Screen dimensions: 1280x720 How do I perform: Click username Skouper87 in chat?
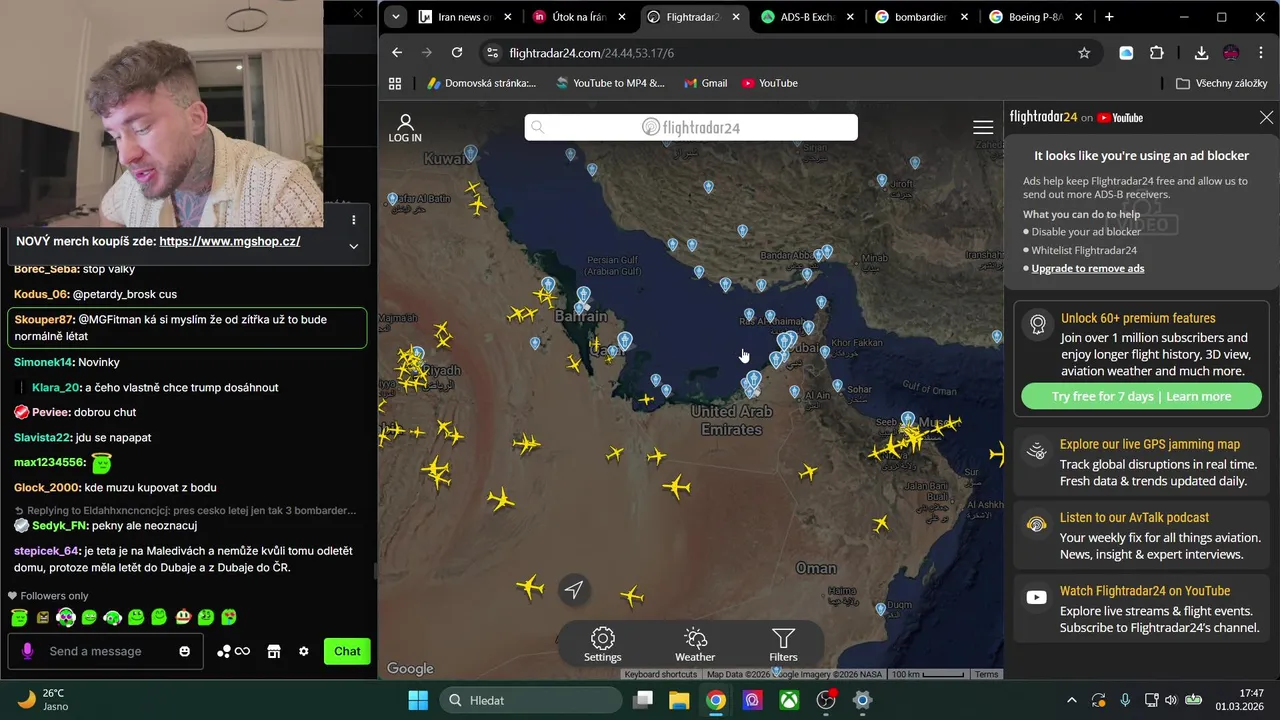[x=44, y=319]
